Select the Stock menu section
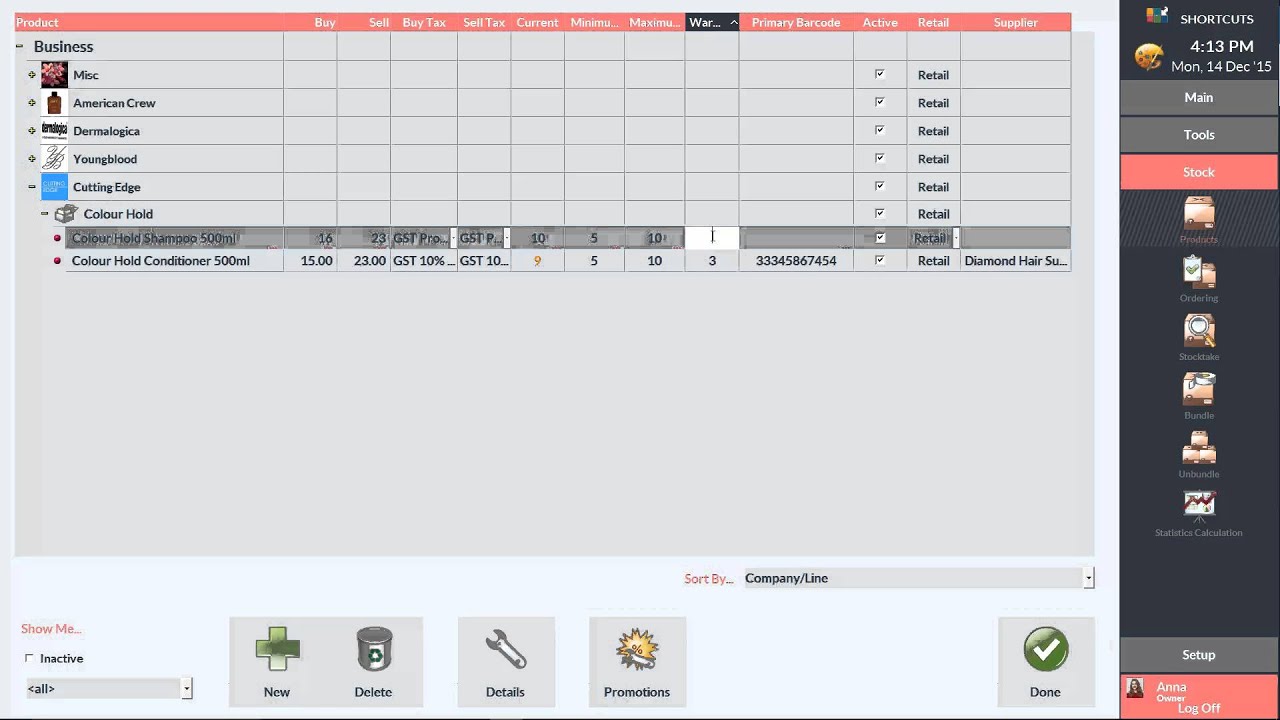 tap(1199, 172)
